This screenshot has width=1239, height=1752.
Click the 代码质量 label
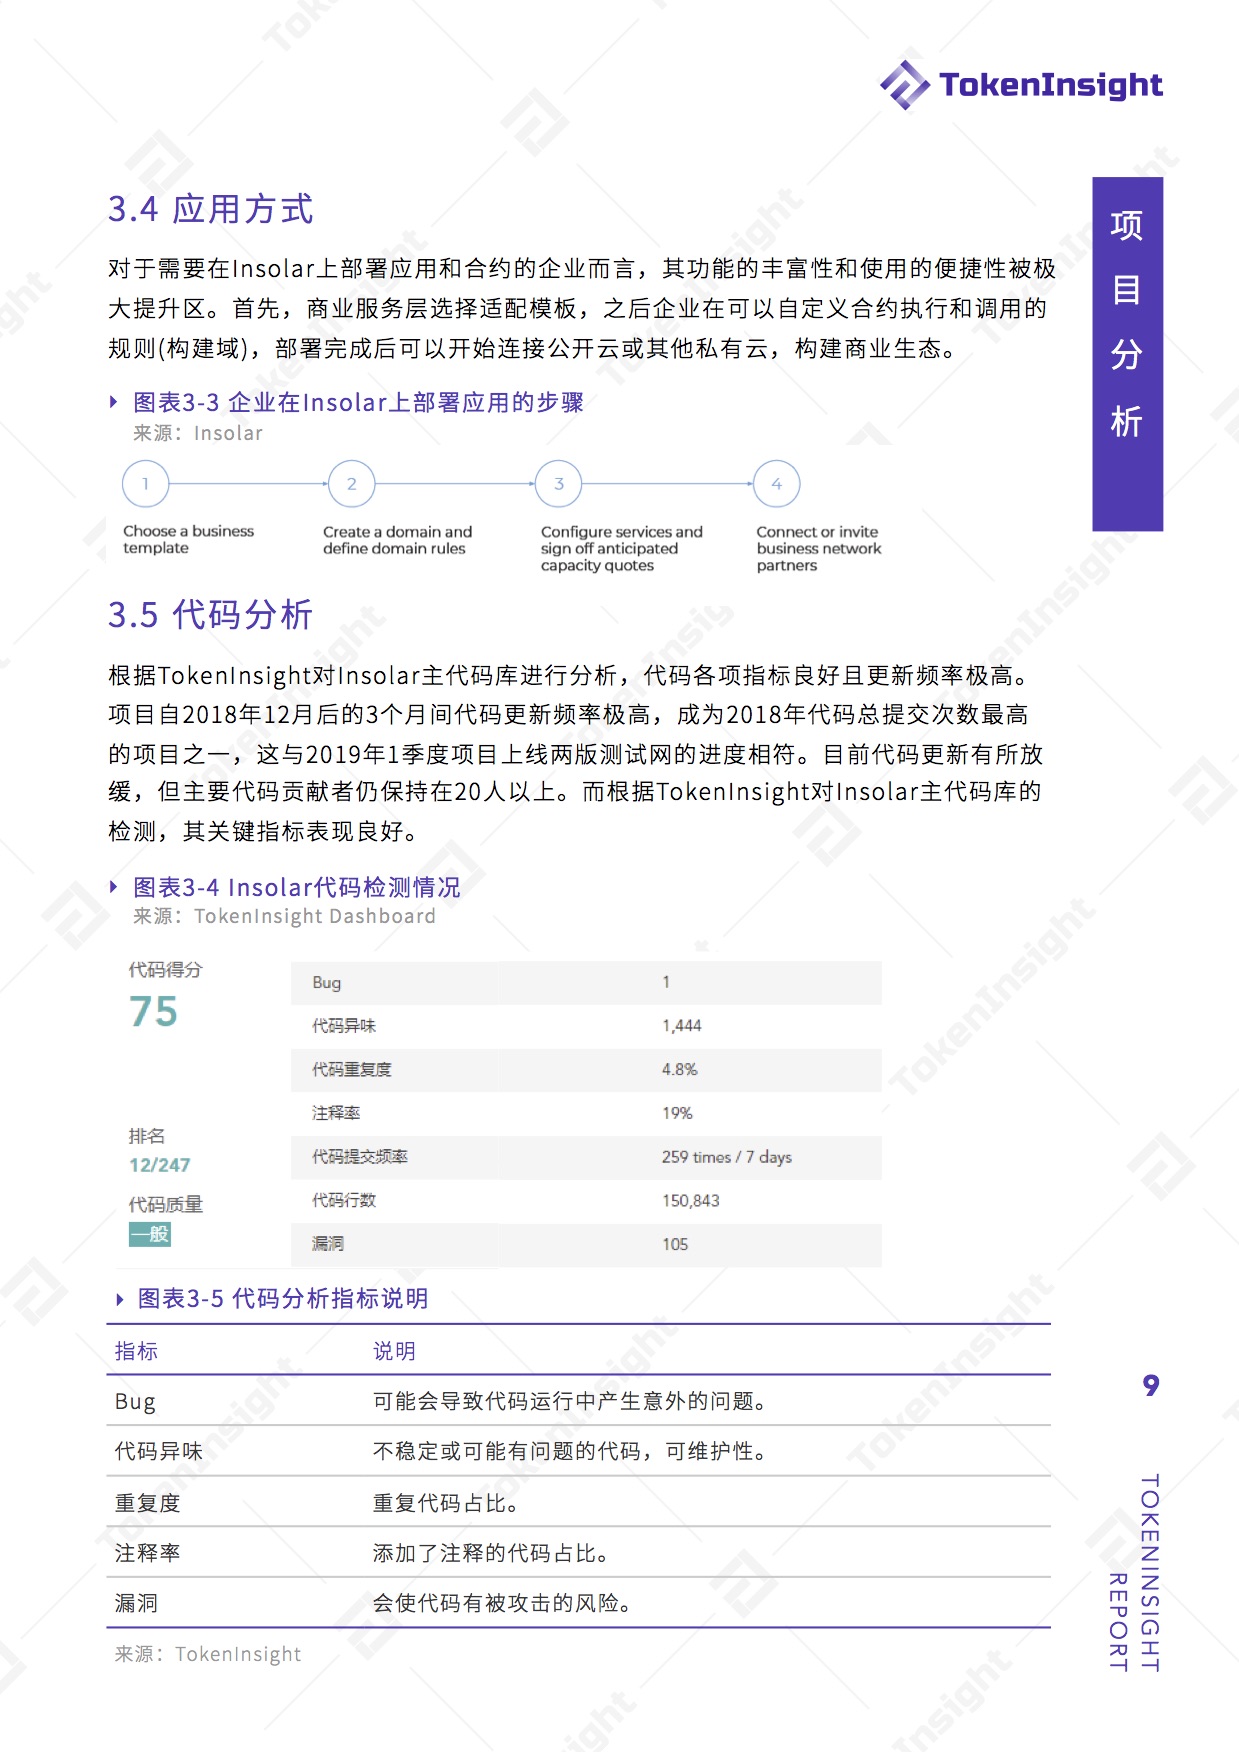pyautogui.click(x=165, y=1205)
